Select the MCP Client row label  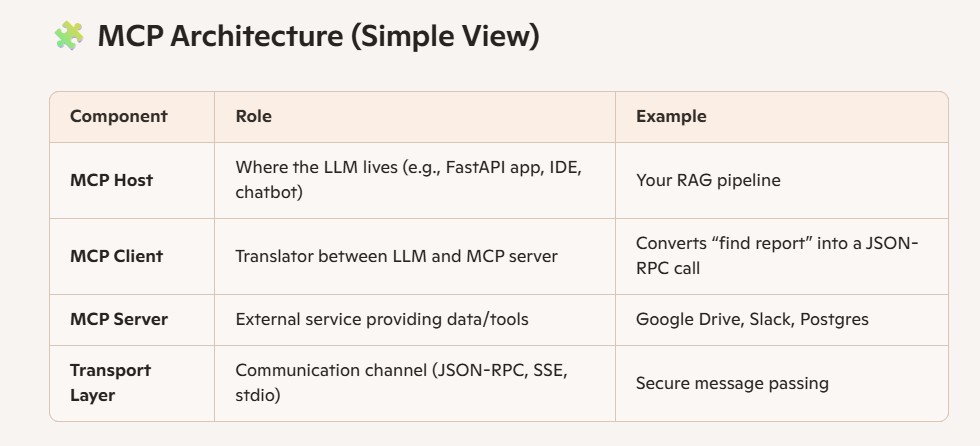pyautogui.click(x=116, y=256)
